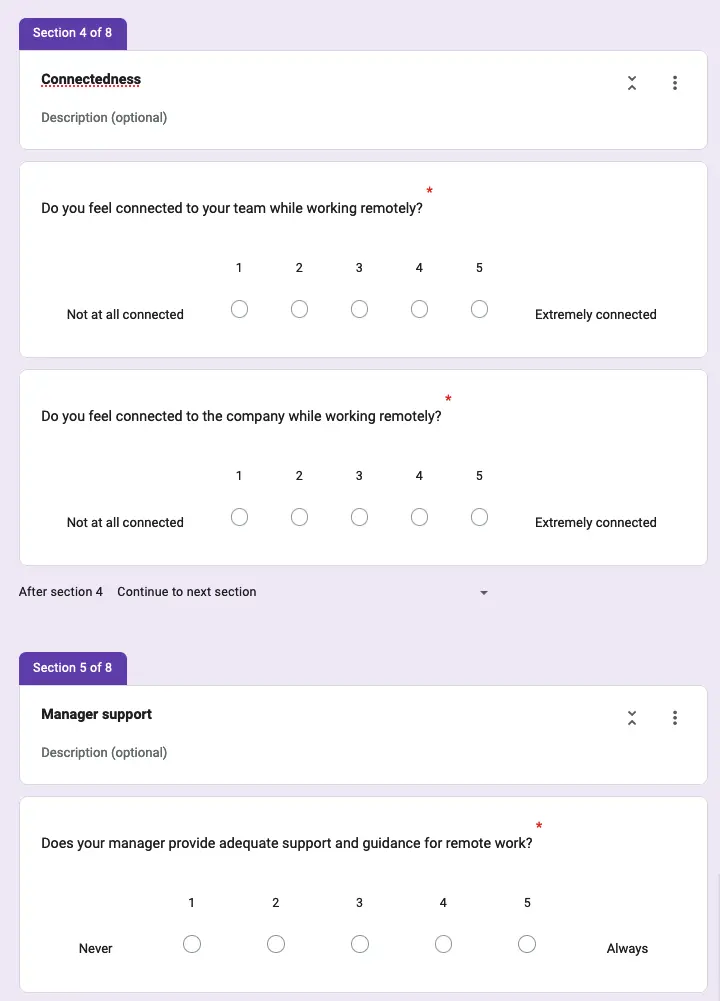The width and height of the screenshot is (720, 1001).
Task: Click the Section 4 of 8 header badge
Action: pyautogui.click(x=72, y=33)
